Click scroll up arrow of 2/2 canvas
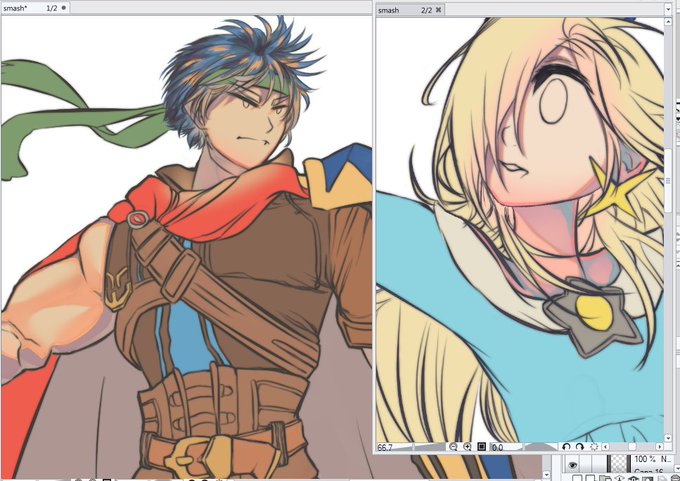This screenshot has width=680, height=481. 669,21
